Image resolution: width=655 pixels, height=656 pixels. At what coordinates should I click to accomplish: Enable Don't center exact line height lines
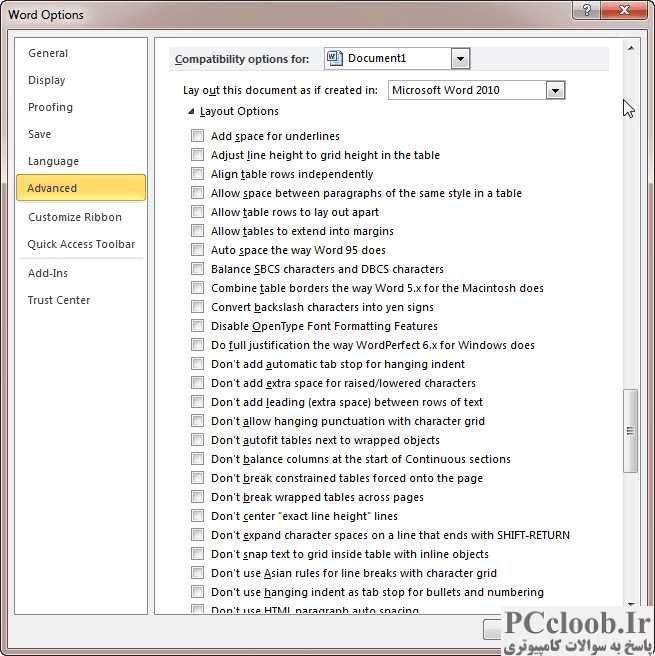point(197,515)
